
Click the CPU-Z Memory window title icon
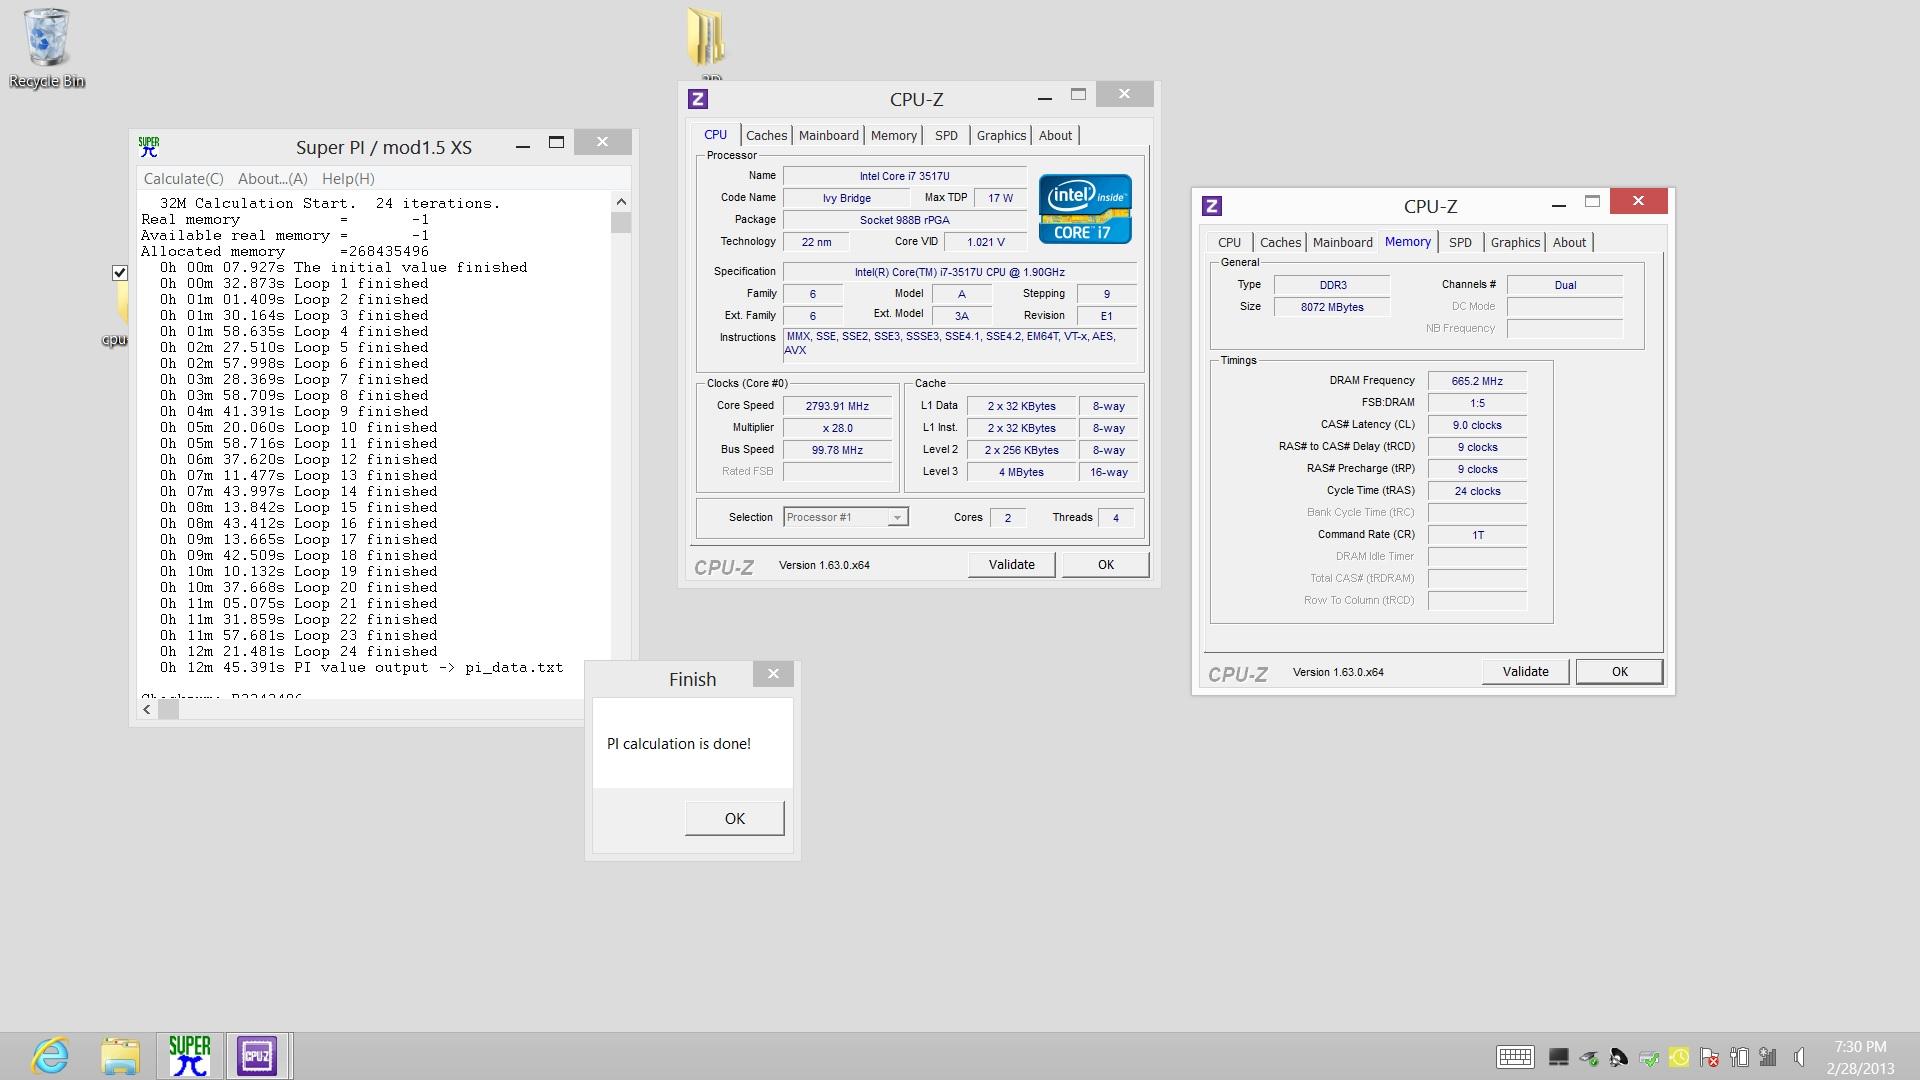[x=1212, y=206]
